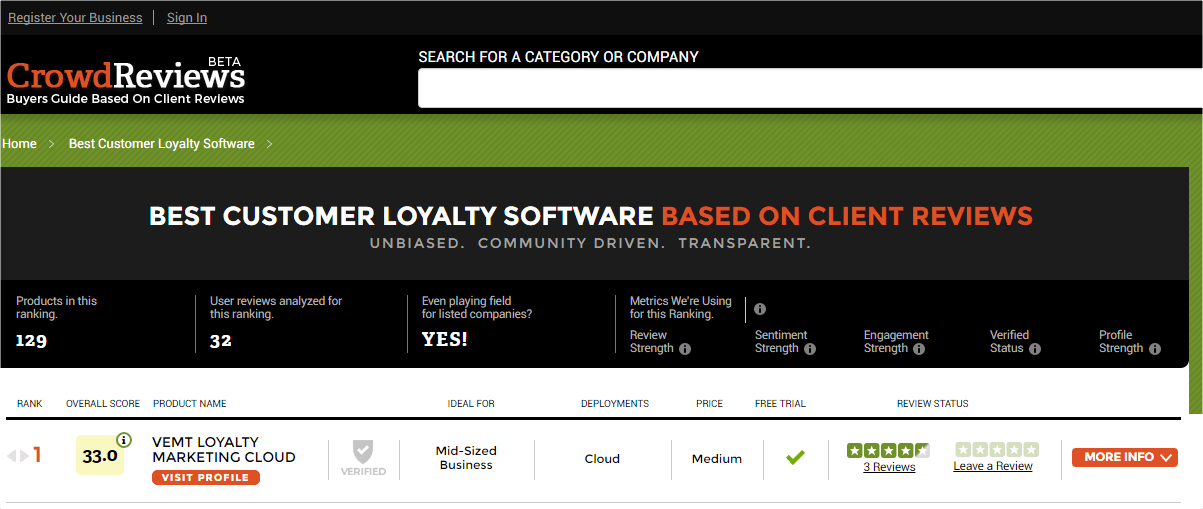Click the Visit Profile button
Viewport: 1203px width, 509px height.
206,477
